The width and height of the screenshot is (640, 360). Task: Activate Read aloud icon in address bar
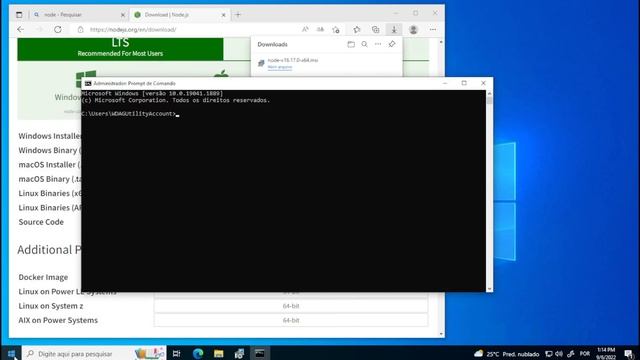[x=305, y=29]
